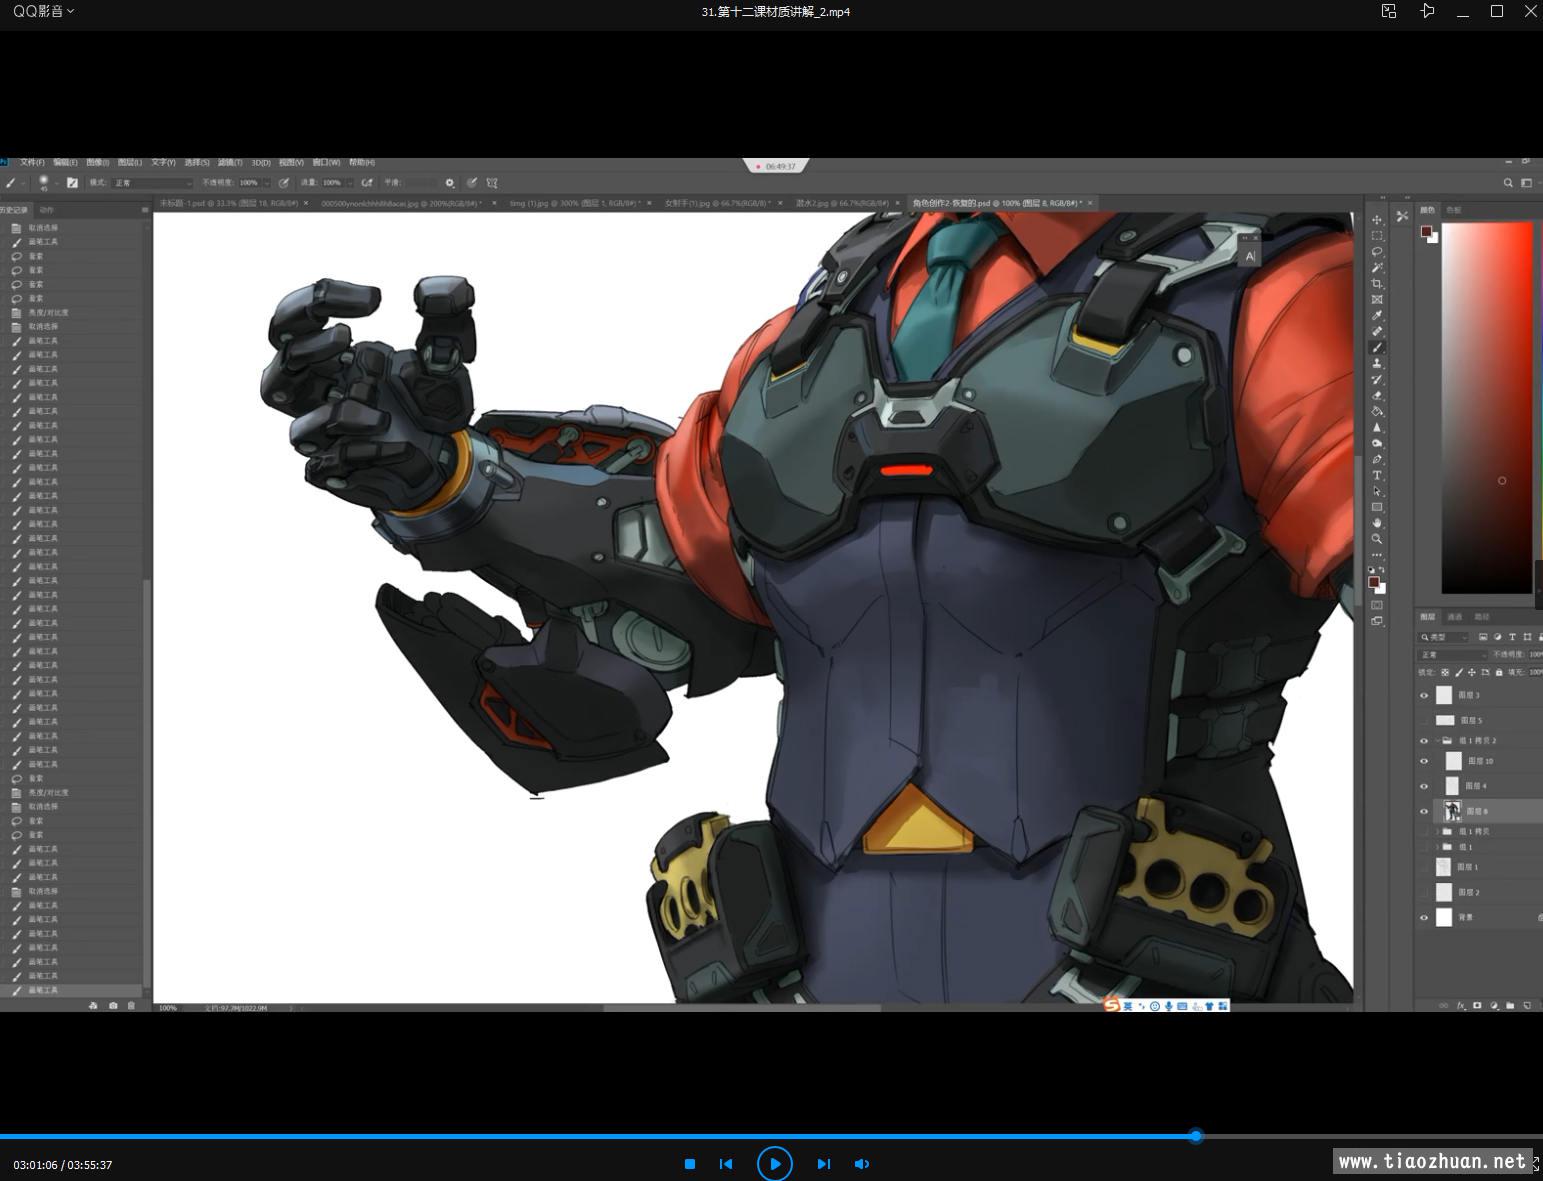Viewport: 1543px width, 1181px height.
Task: Toggle visibility of the 背景 layer
Action: click(1424, 918)
